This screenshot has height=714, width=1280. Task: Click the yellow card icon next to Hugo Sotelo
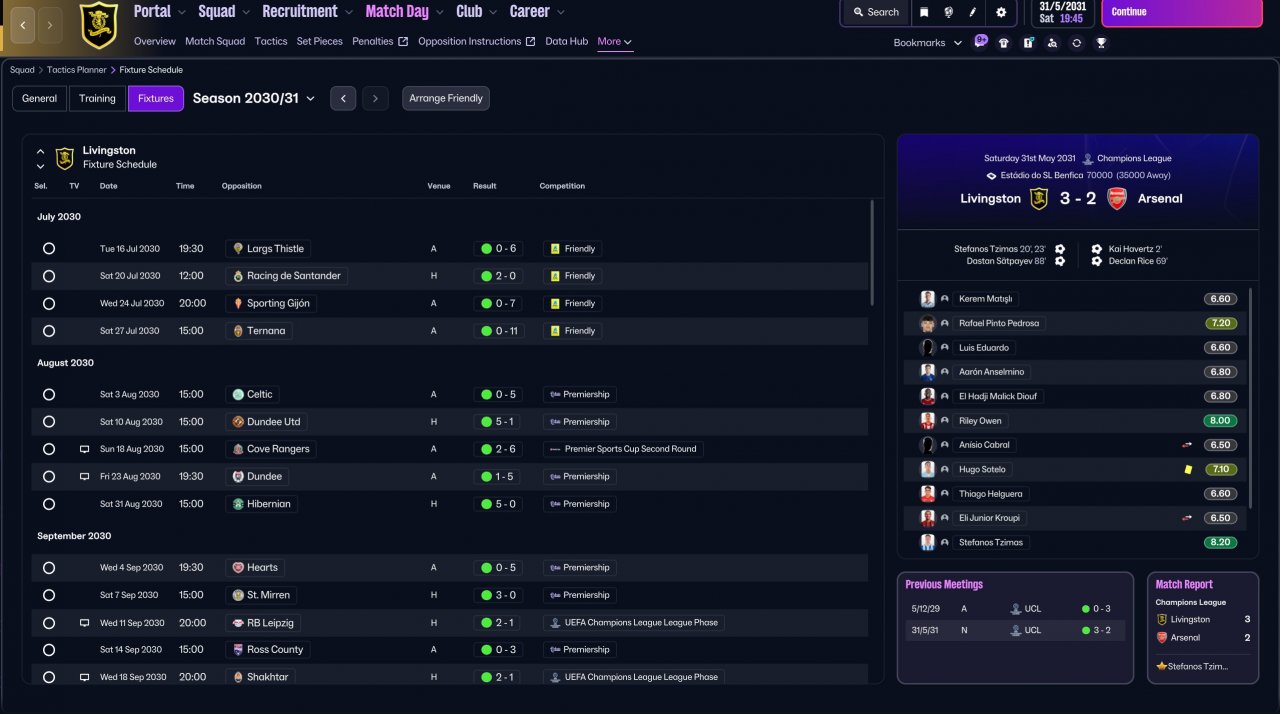1188,469
